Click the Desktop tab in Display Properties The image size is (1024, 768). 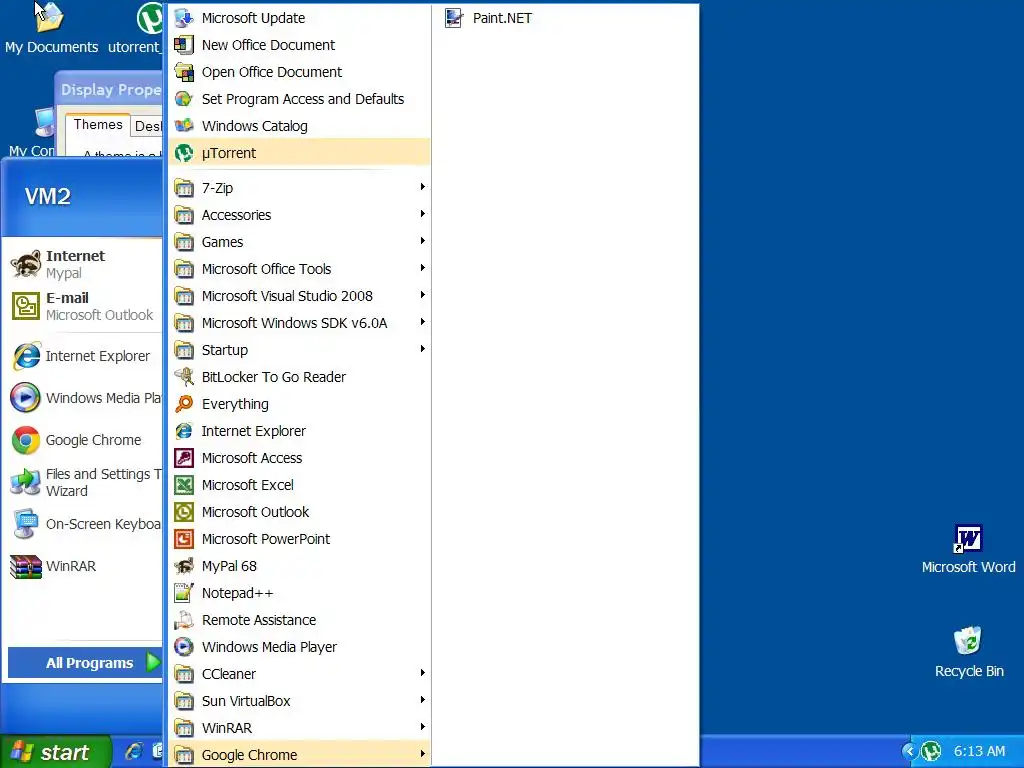tap(148, 126)
